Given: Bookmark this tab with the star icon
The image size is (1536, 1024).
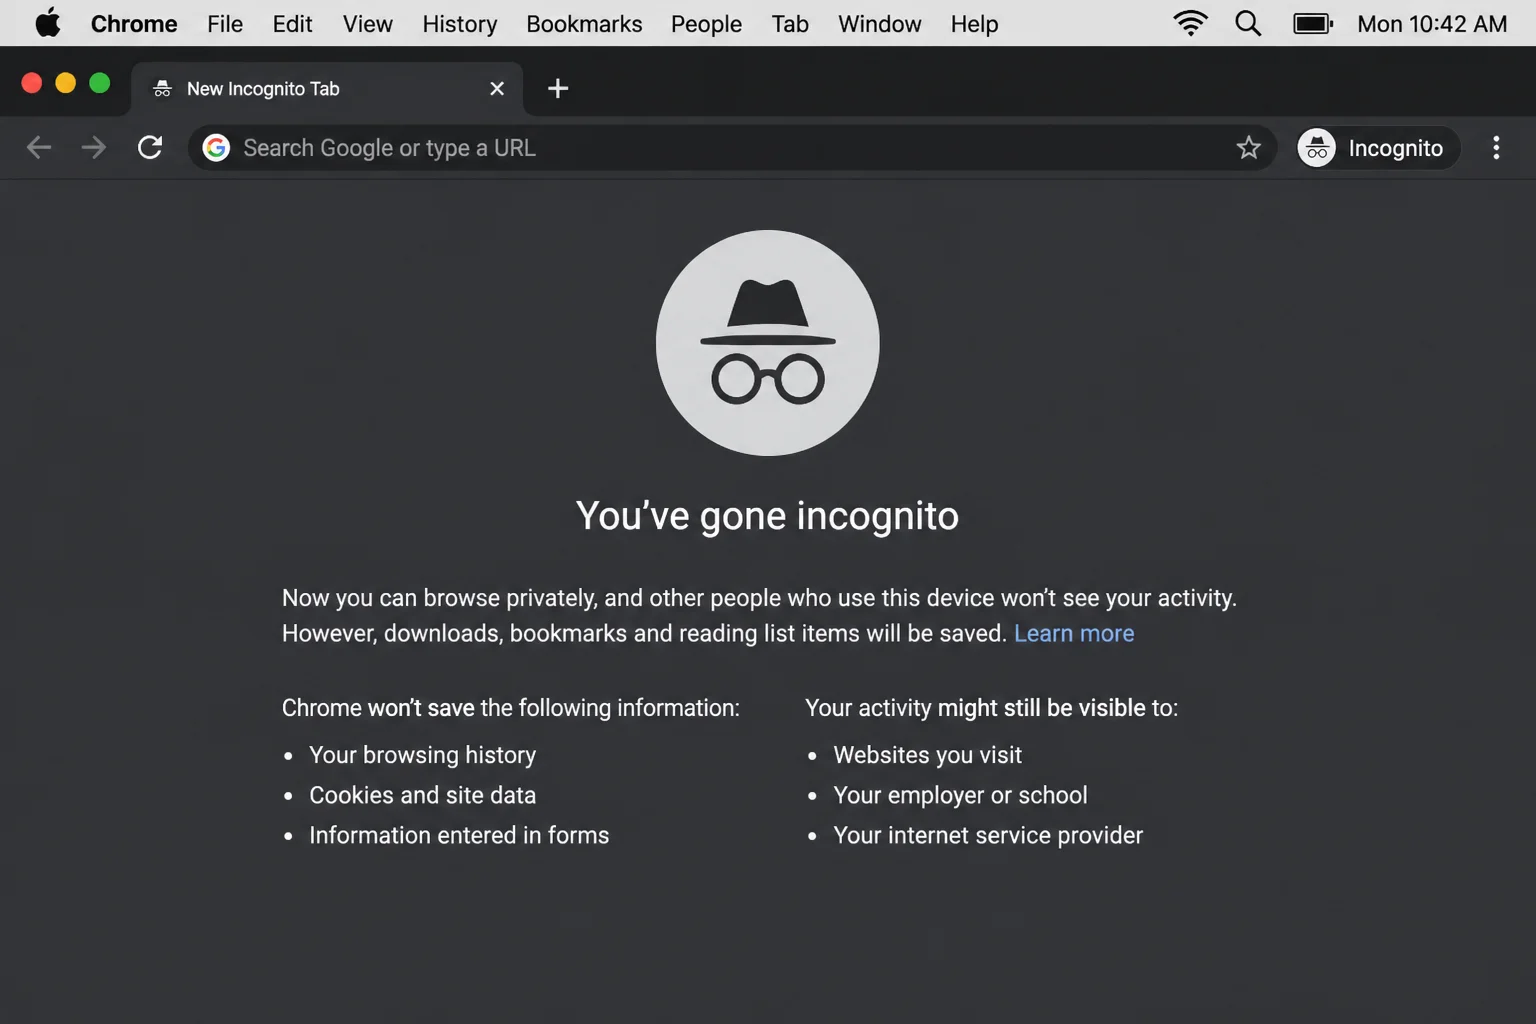Looking at the screenshot, I should (x=1248, y=148).
